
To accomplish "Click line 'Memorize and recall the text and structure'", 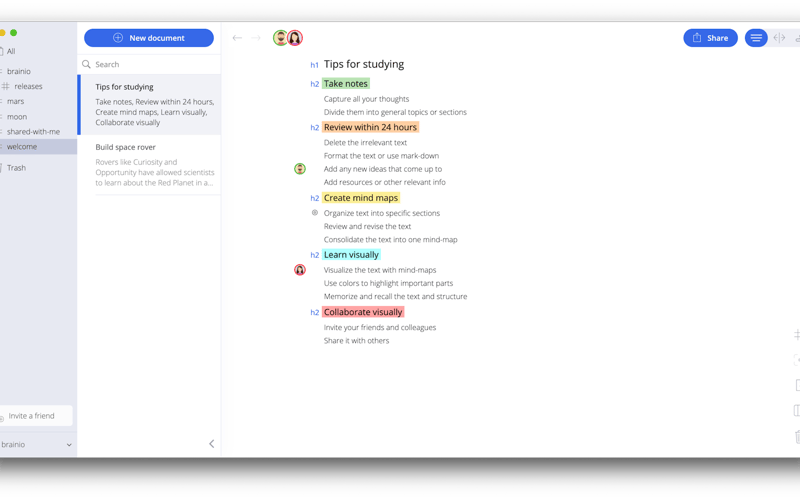I will pos(395,296).
